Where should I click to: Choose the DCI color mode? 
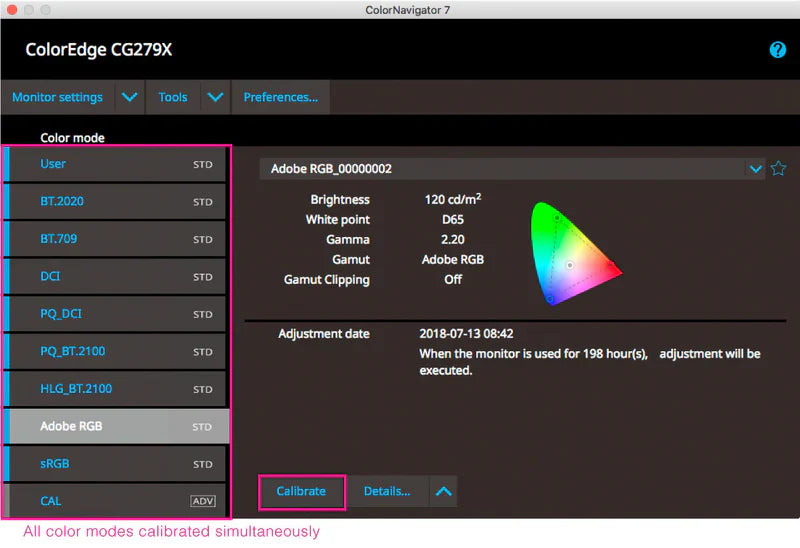click(x=51, y=276)
